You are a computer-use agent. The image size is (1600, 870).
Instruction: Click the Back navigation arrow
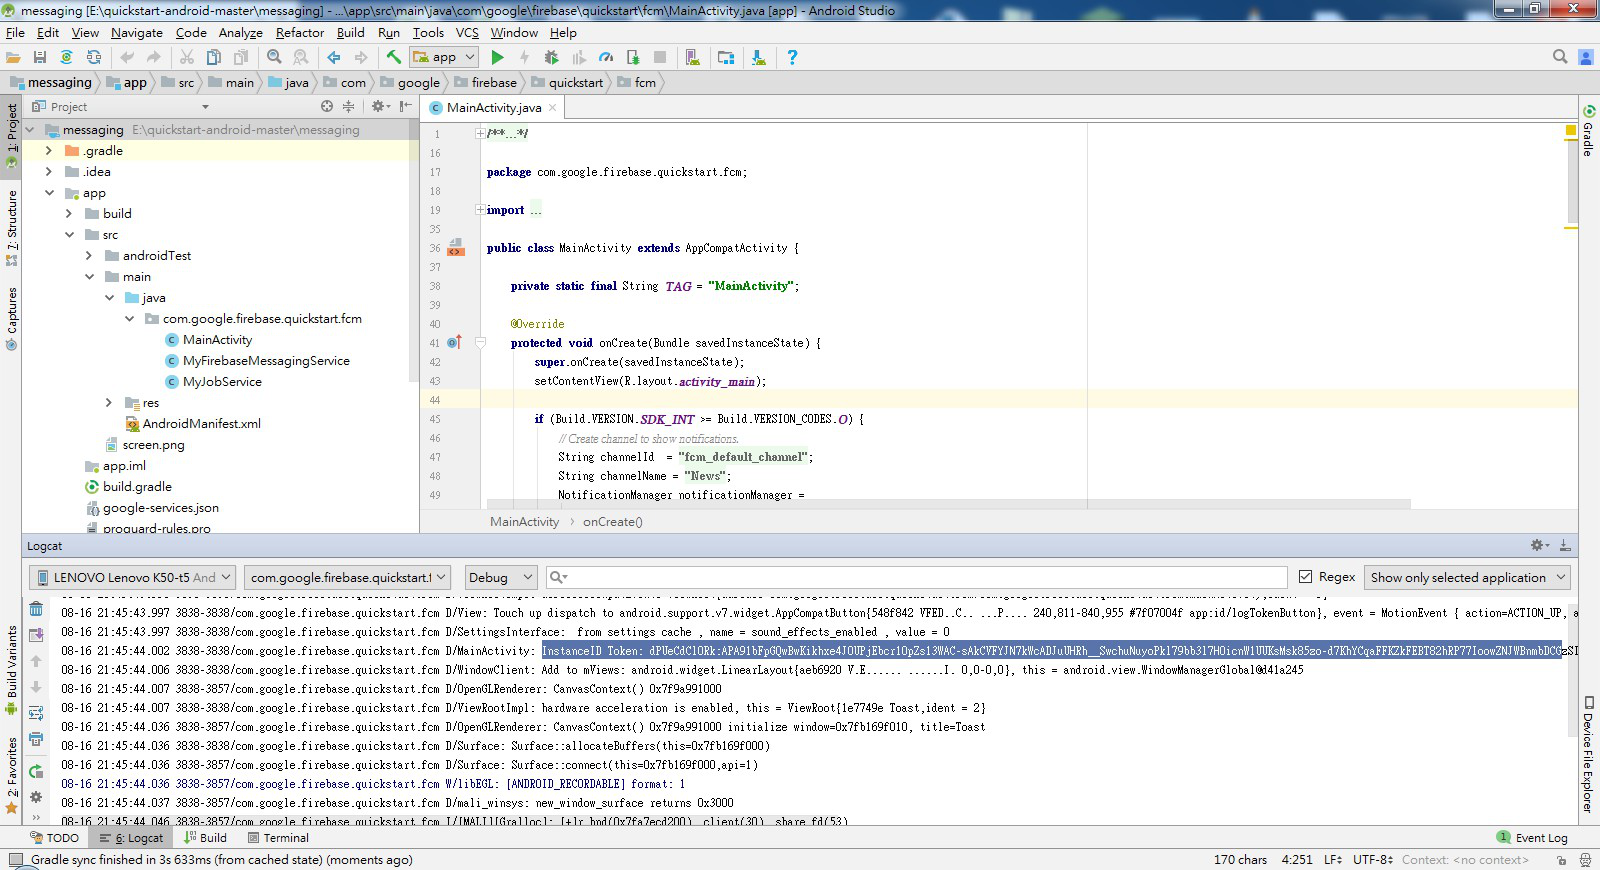(x=334, y=58)
